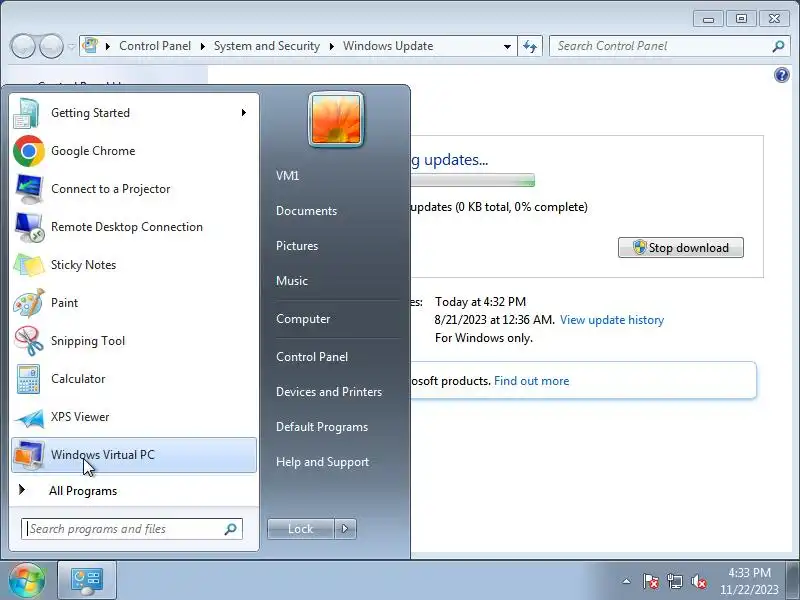The height and width of the screenshot is (600, 800).
Task: Expand arrow before Control Panel breadcrumb
Action: pyautogui.click(x=108, y=46)
